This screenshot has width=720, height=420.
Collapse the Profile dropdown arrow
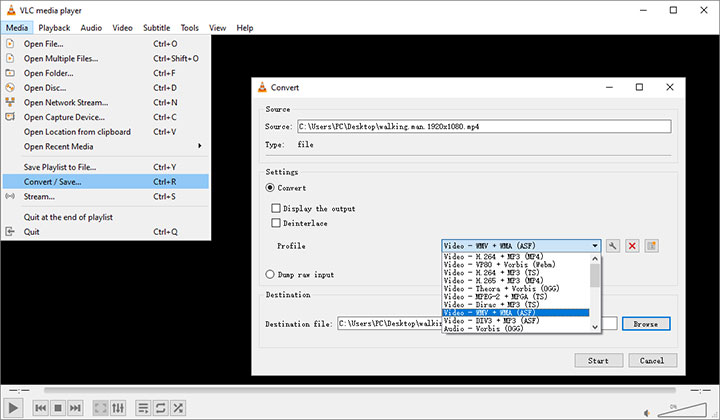(595, 246)
